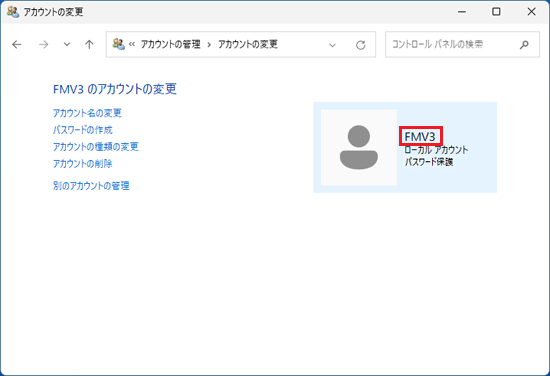
Task: Click the パスワード保護 label
Action: click(x=429, y=162)
